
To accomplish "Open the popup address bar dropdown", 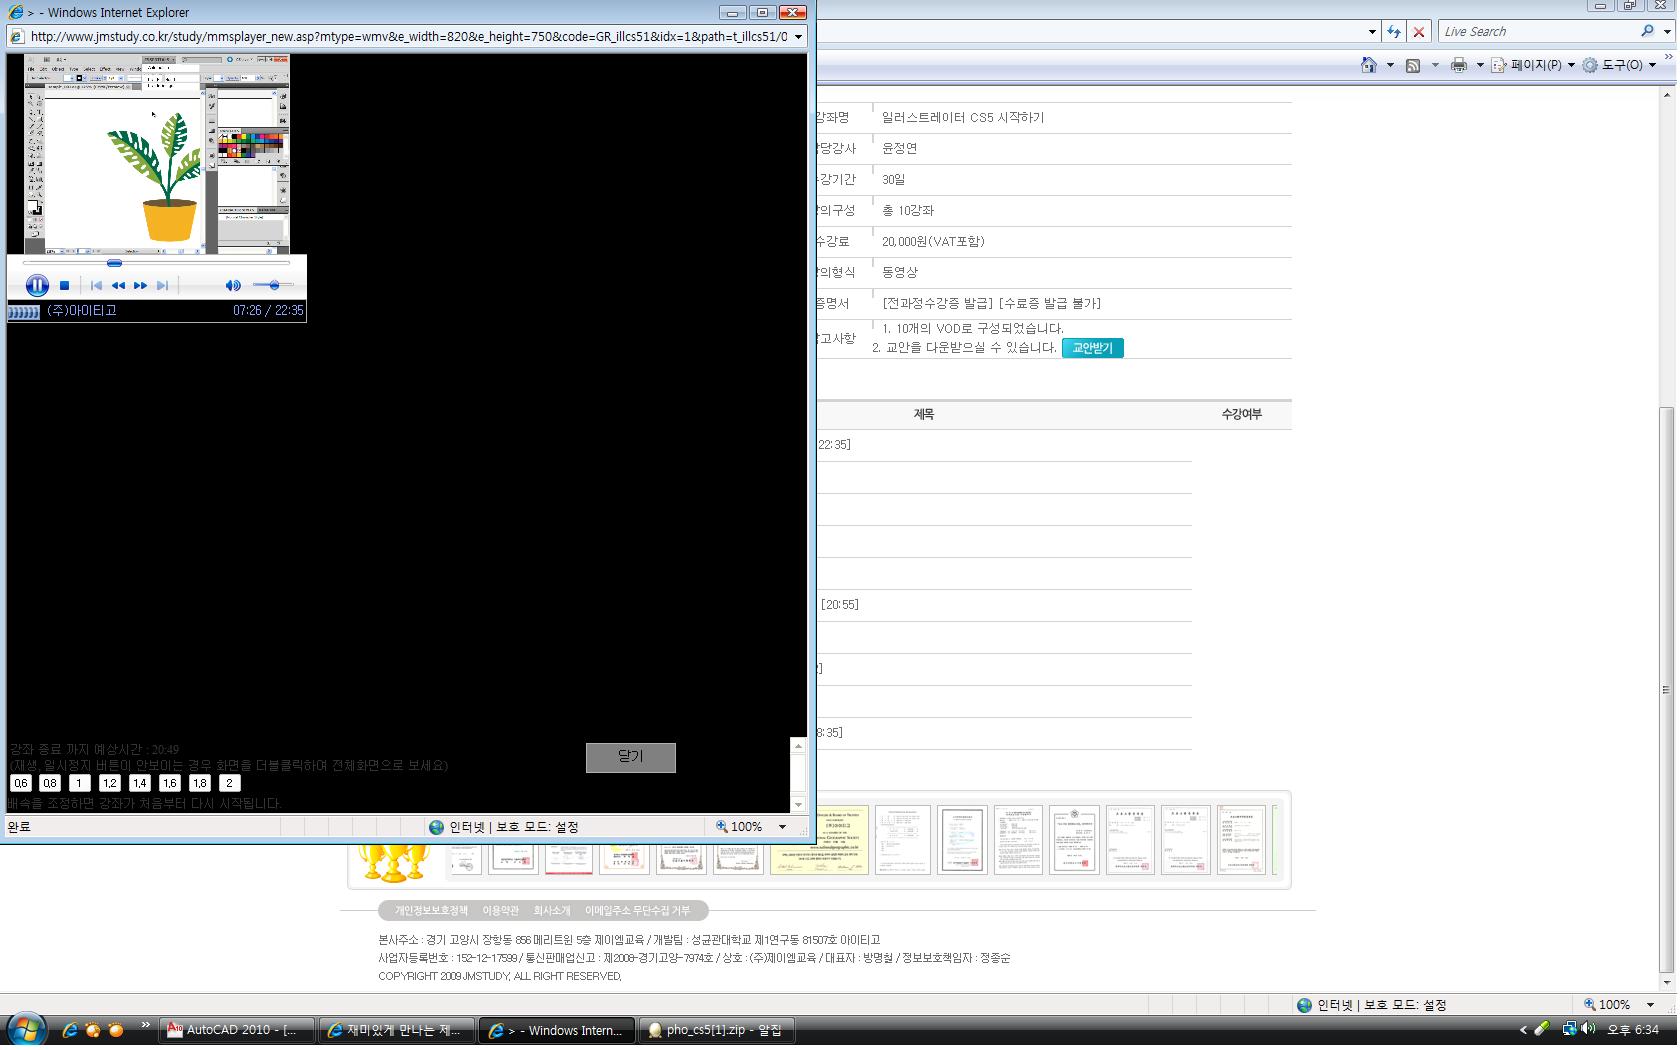I will coord(798,37).
